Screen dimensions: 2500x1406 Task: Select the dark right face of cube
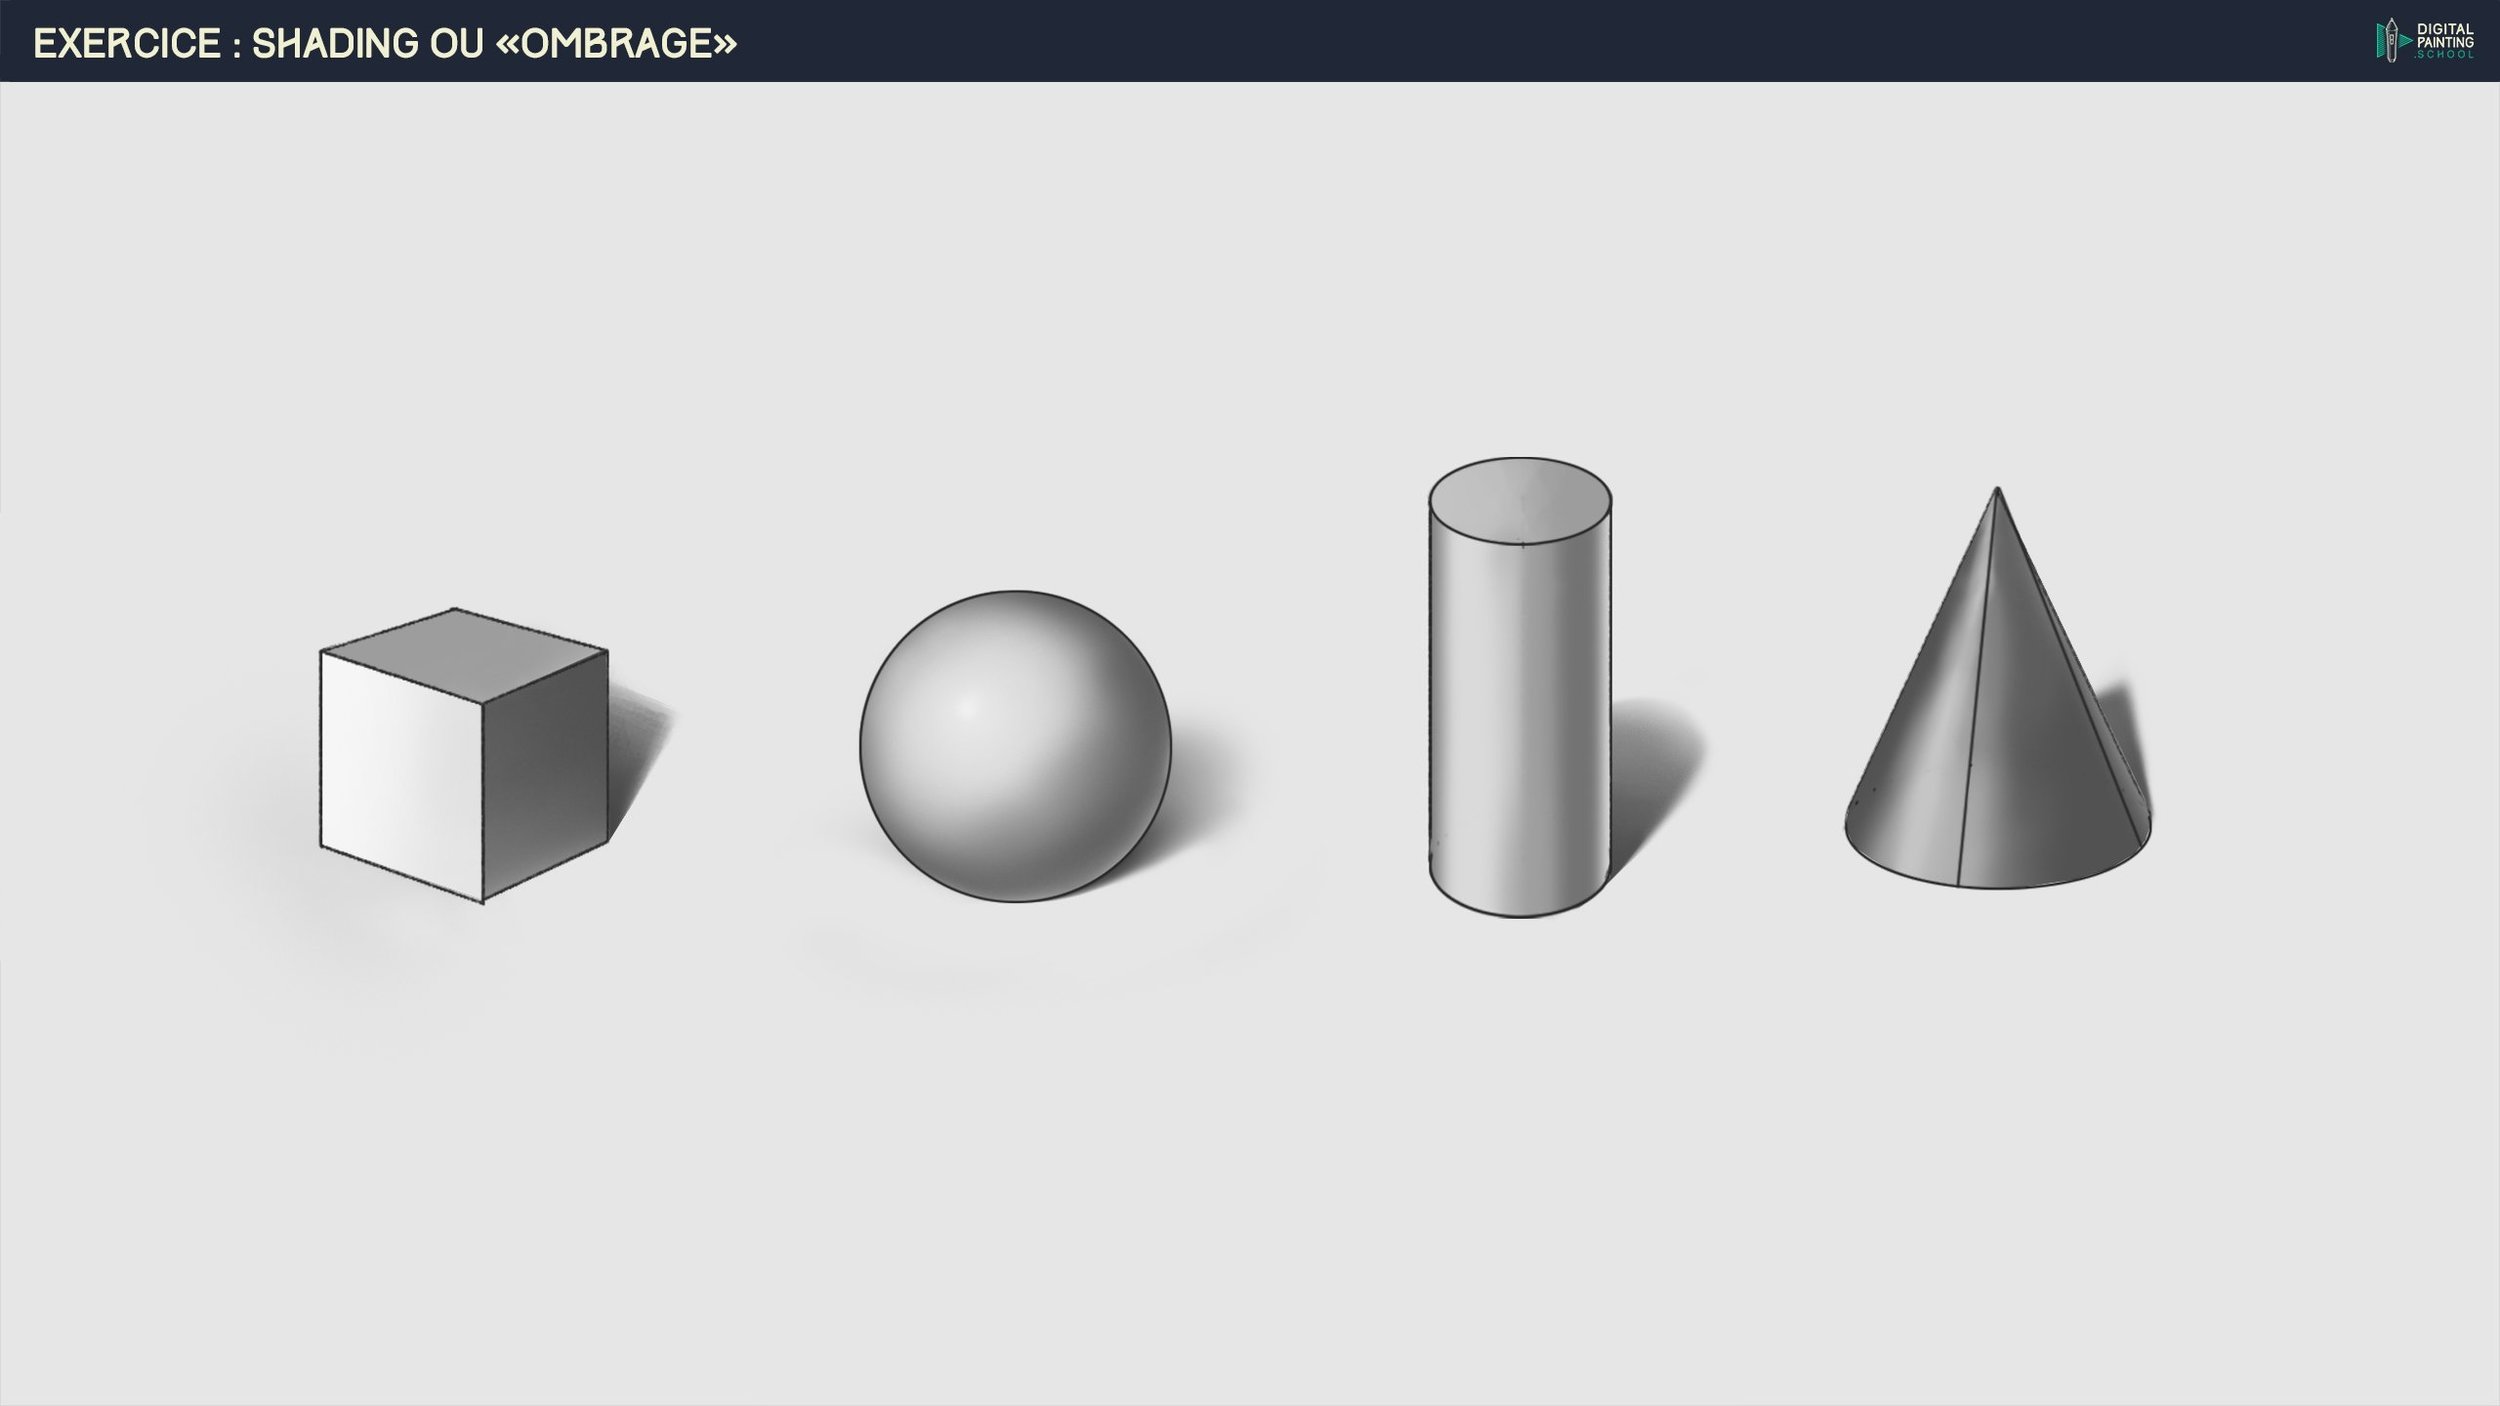coord(546,775)
